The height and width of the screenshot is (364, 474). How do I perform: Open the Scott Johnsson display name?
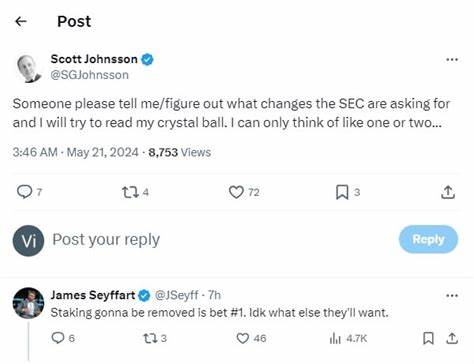(94, 59)
